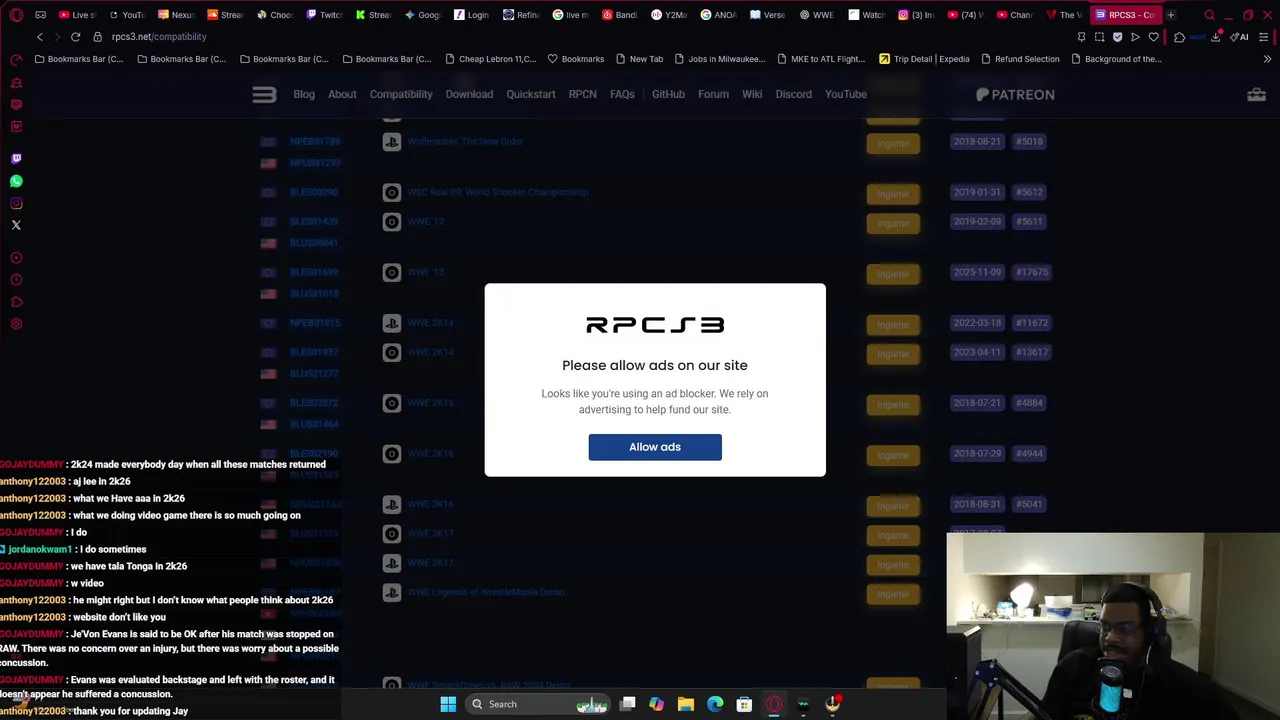Open Microsoft Edge from the taskbar
The width and height of the screenshot is (1280, 720).
tap(715, 704)
